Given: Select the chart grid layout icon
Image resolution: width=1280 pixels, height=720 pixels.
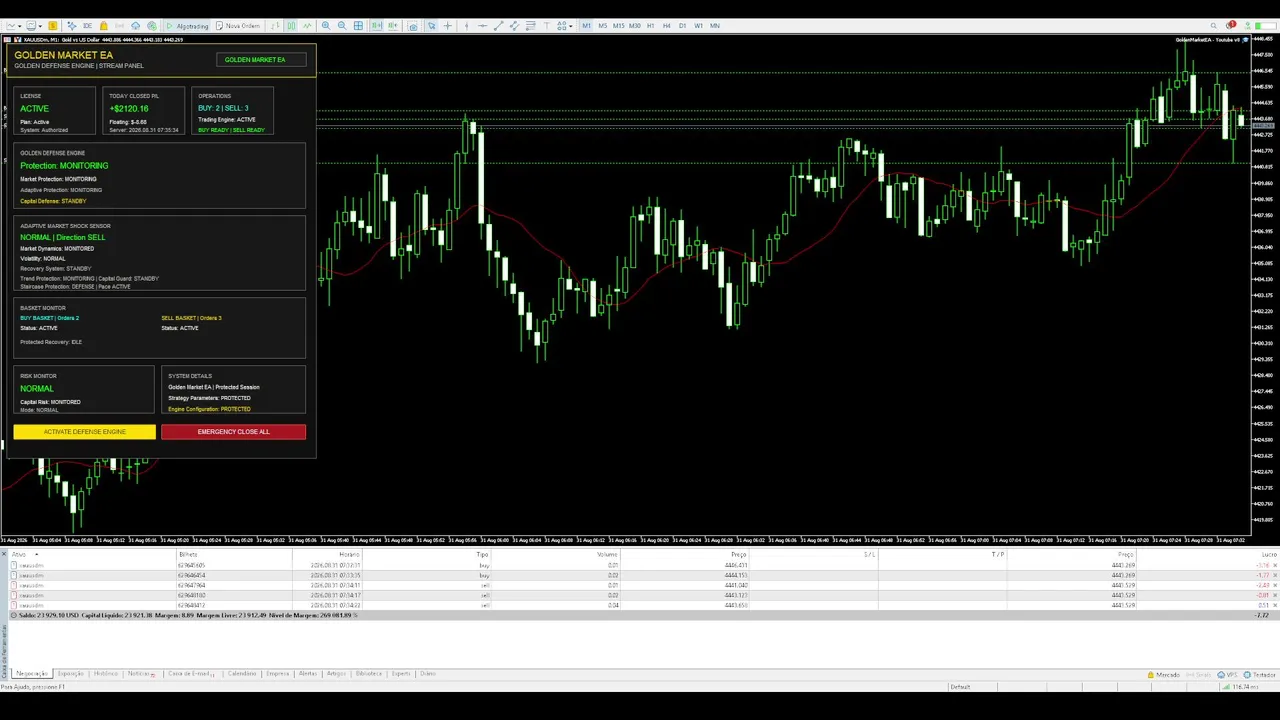Looking at the screenshot, I should pyautogui.click(x=358, y=25).
